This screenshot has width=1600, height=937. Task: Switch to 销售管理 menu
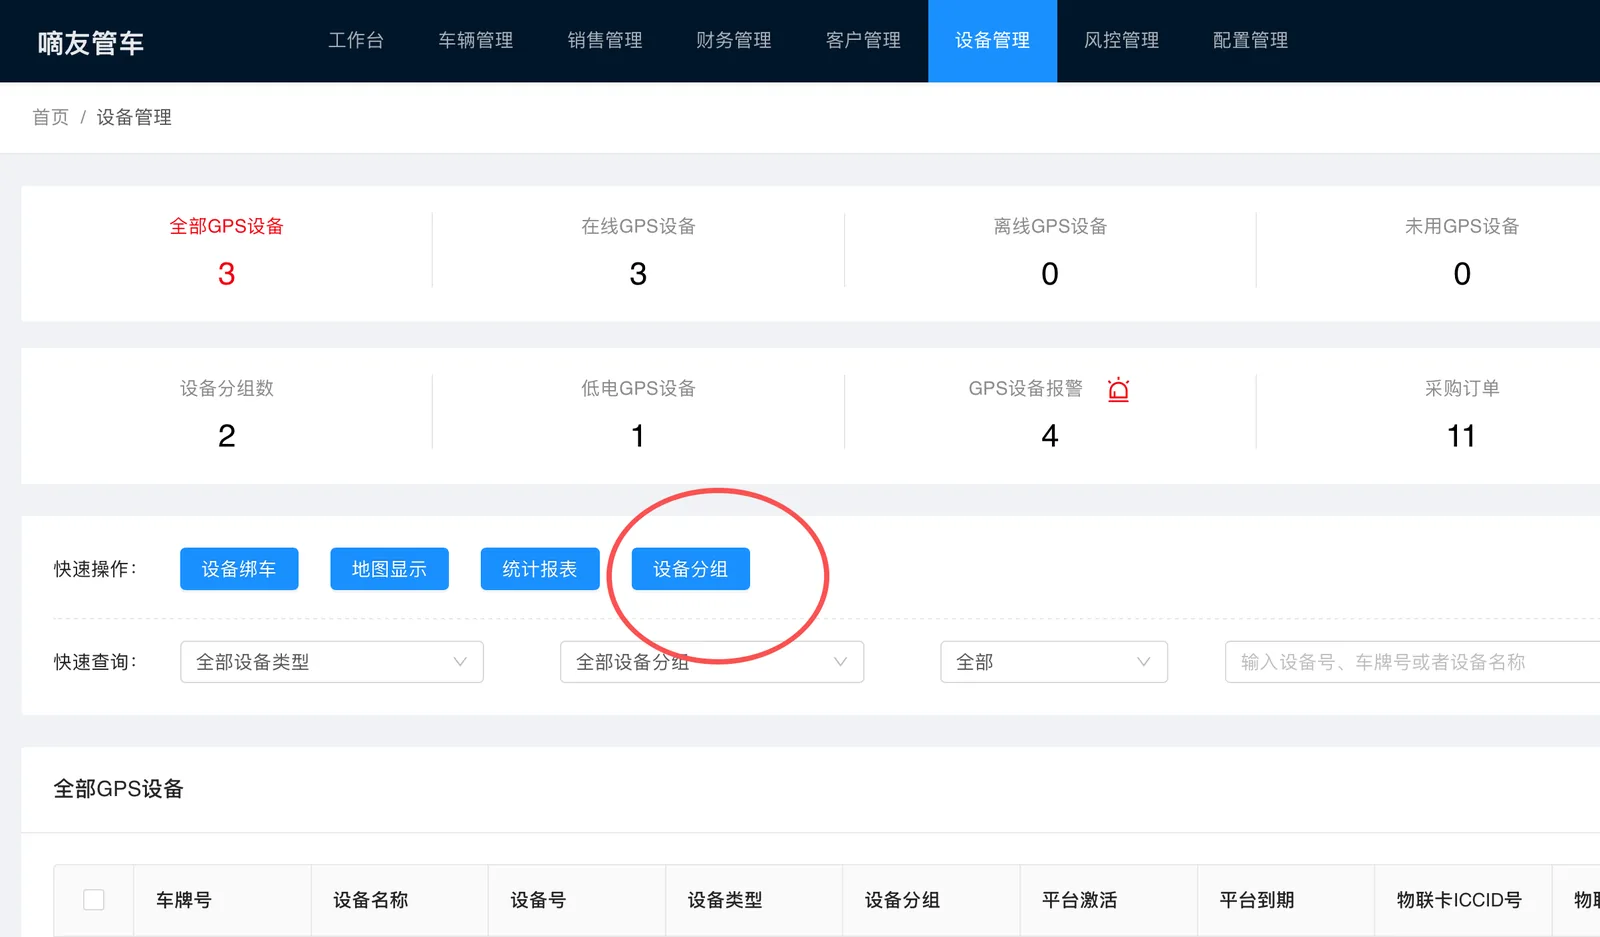point(605,40)
